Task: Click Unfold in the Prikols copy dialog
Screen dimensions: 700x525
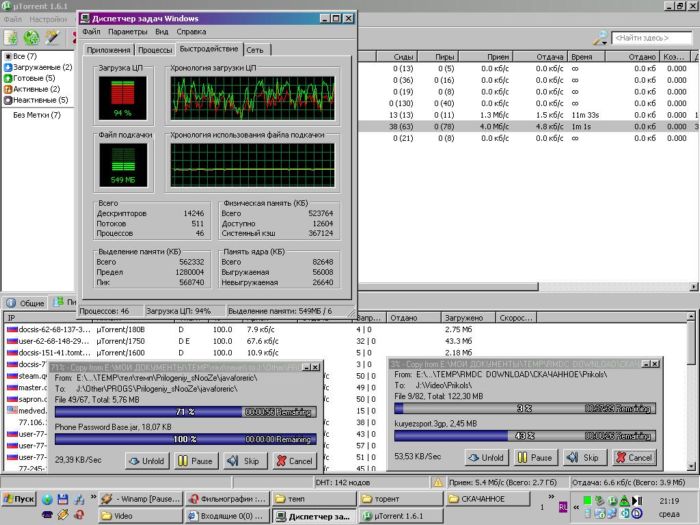Action: click(487, 458)
